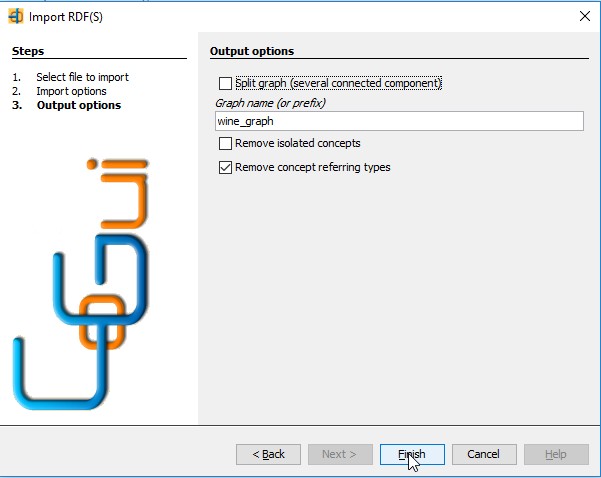
Task: Cancel the Import RDF(S) wizard
Action: click(484, 454)
